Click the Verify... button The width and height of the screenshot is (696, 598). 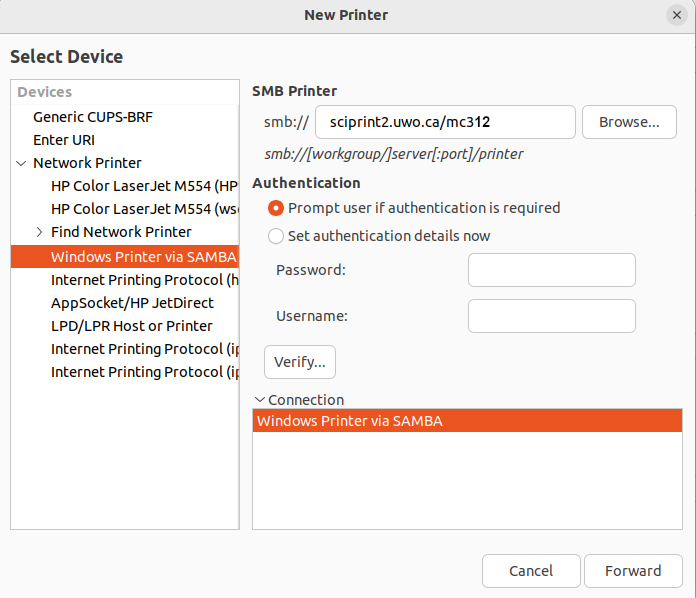300,362
